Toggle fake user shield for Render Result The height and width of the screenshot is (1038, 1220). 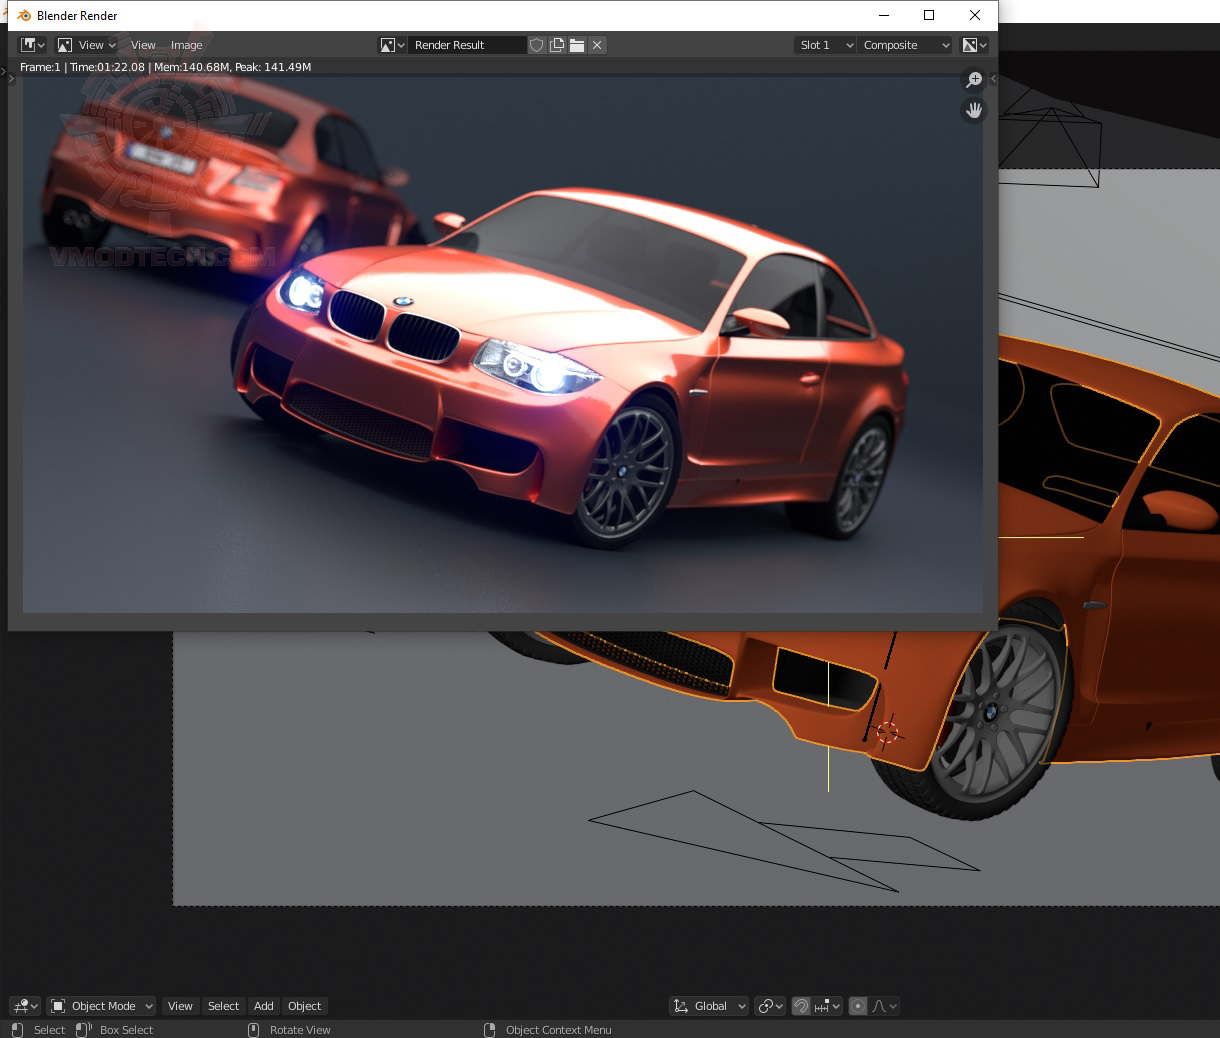[x=537, y=45]
